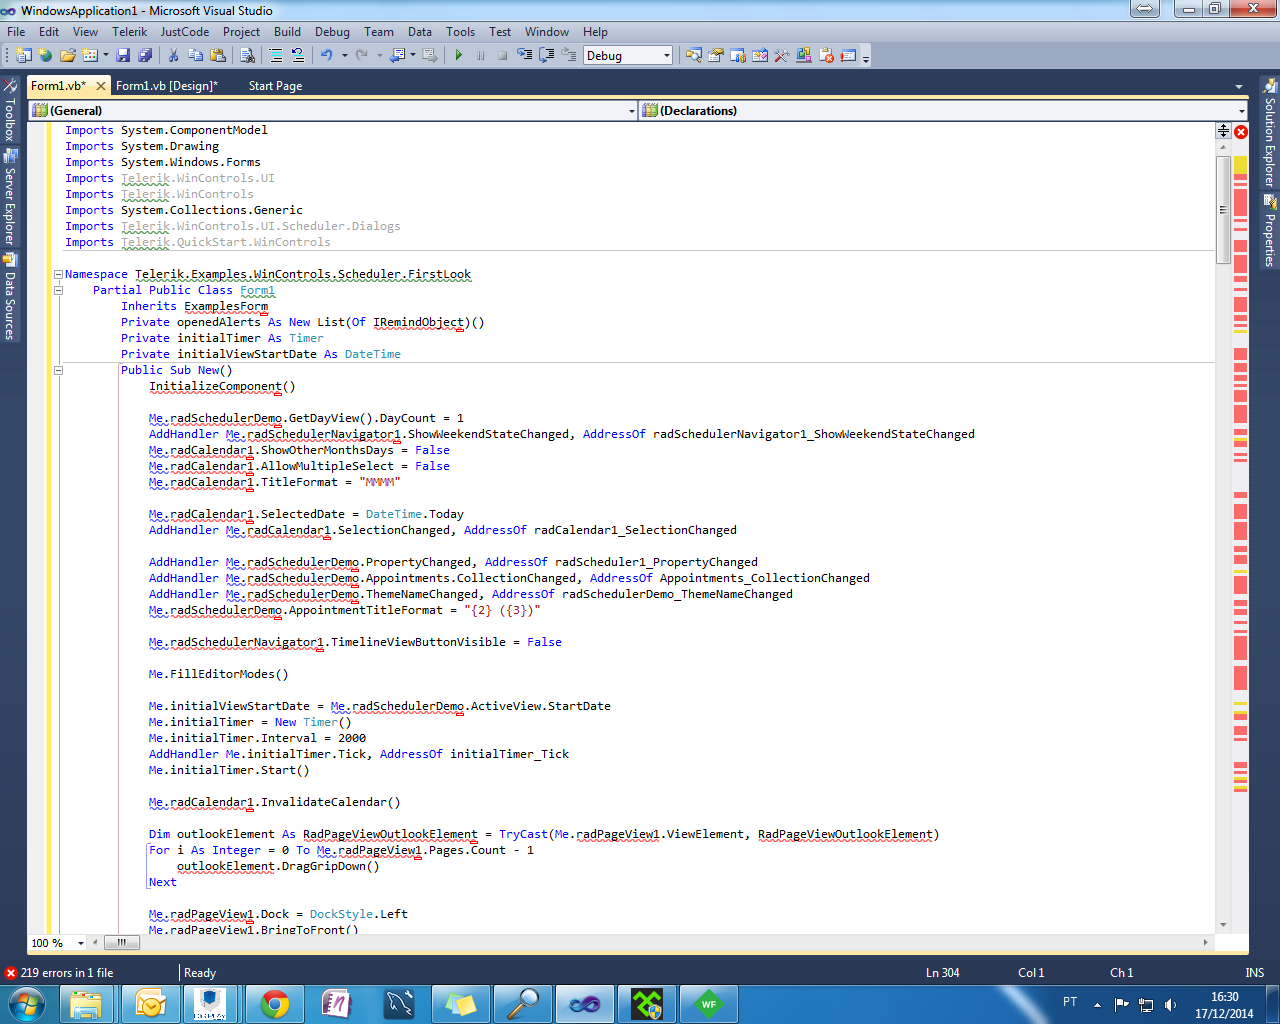Click the JustCode red error indicator in the margin
Image resolution: width=1280 pixels, height=1024 pixels.
coord(1241,132)
